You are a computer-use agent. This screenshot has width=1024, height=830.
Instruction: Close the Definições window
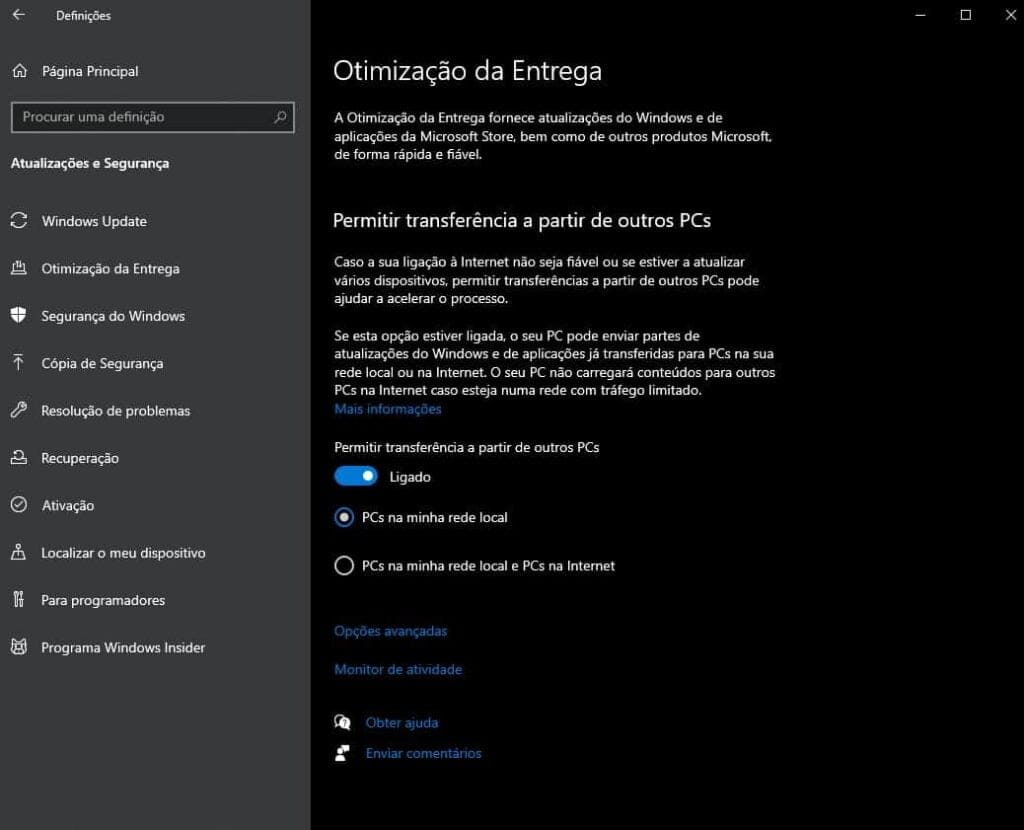pos(1010,14)
